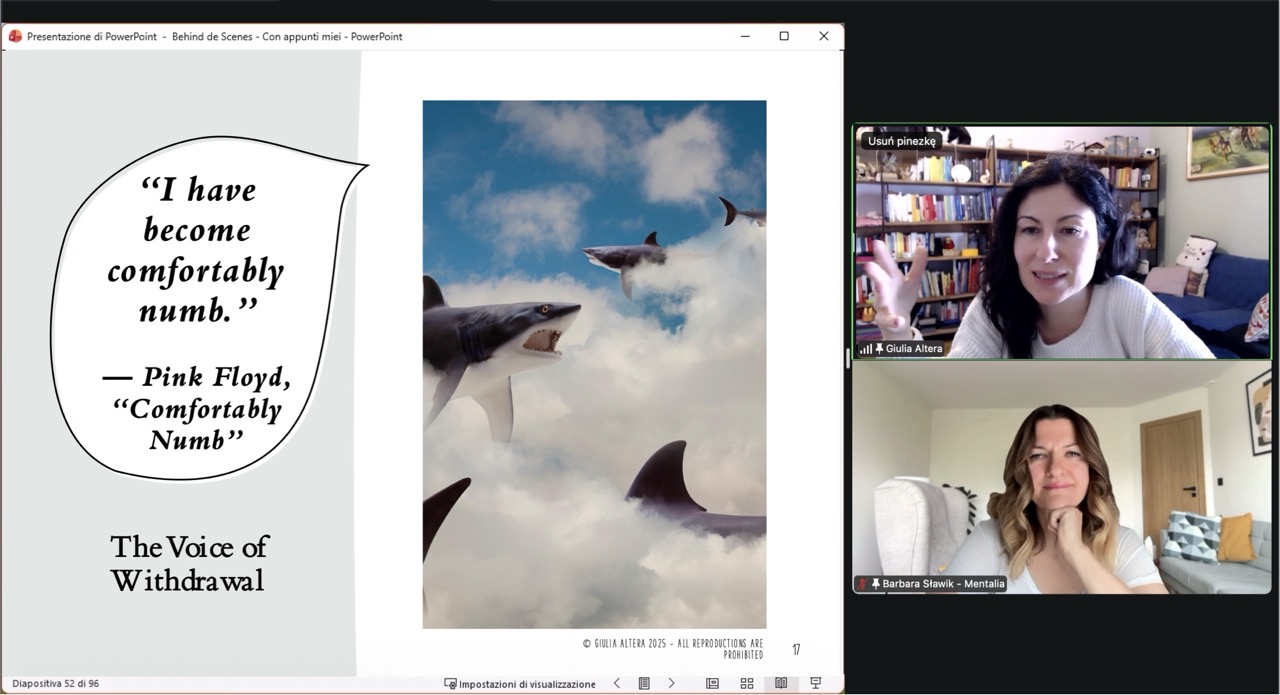Go to the previous slide arrow
The height and width of the screenshot is (695, 1280).
(617, 683)
